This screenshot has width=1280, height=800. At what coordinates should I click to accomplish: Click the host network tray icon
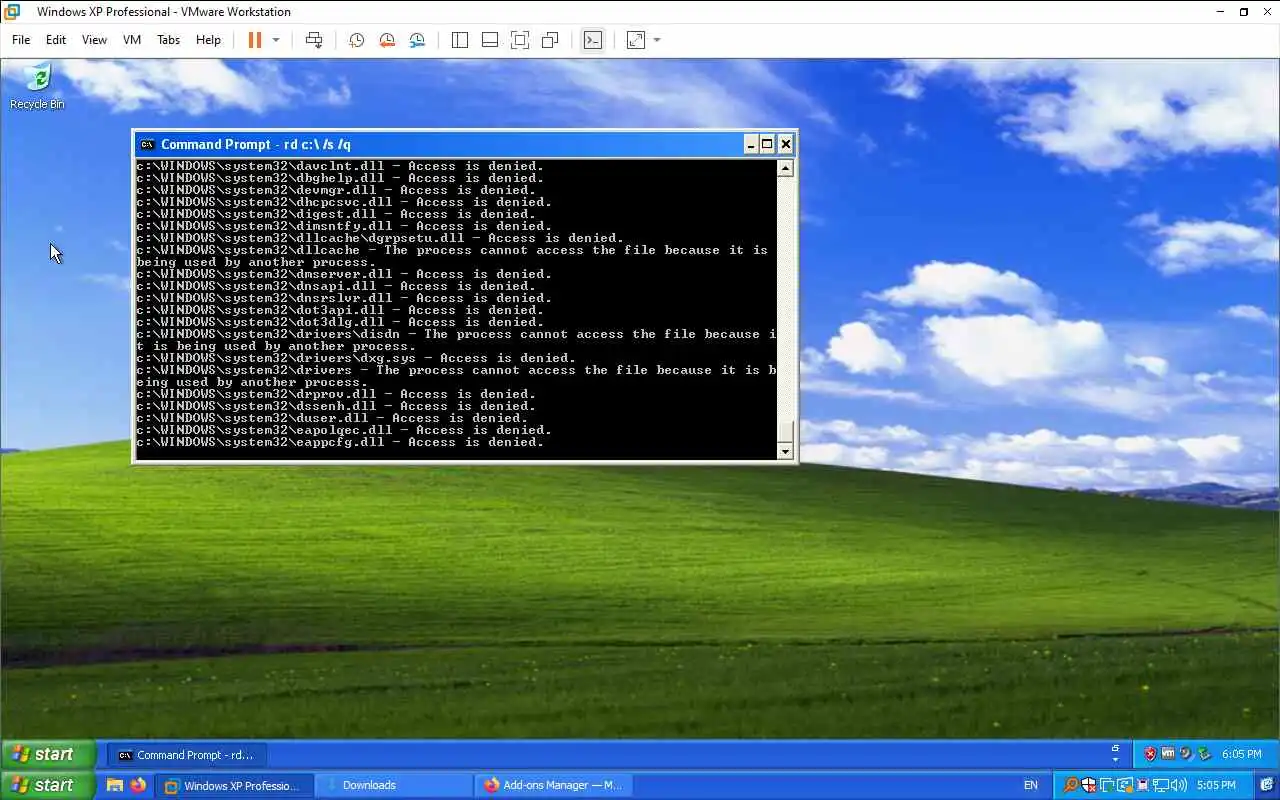pyautogui.click(x=1161, y=785)
